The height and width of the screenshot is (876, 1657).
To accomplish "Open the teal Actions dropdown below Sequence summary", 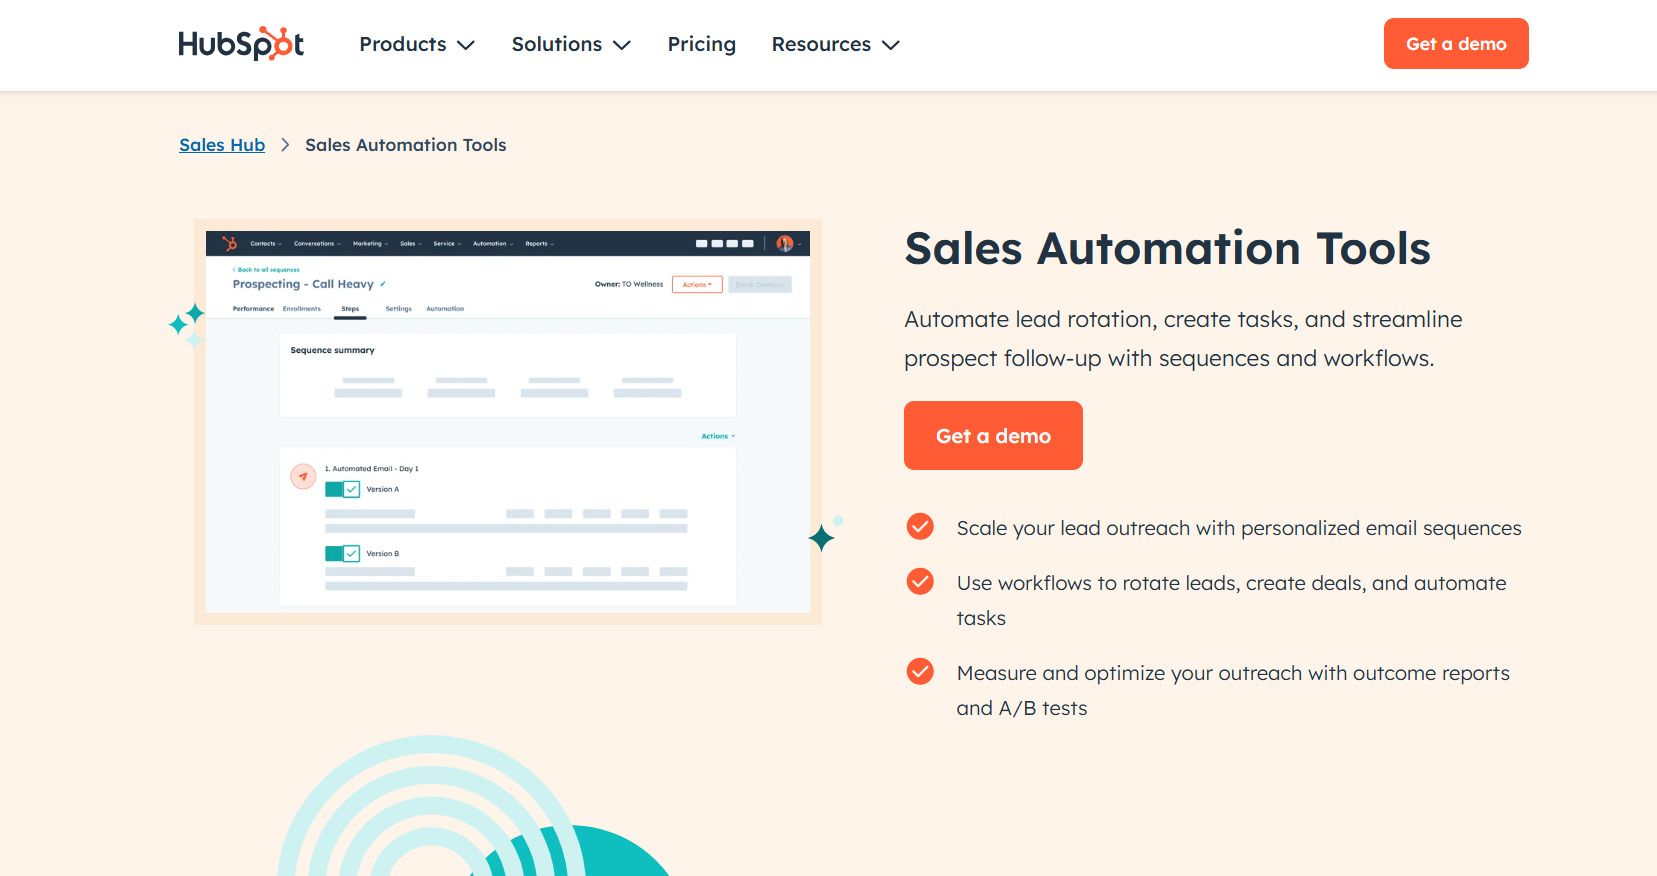I will [718, 436].
